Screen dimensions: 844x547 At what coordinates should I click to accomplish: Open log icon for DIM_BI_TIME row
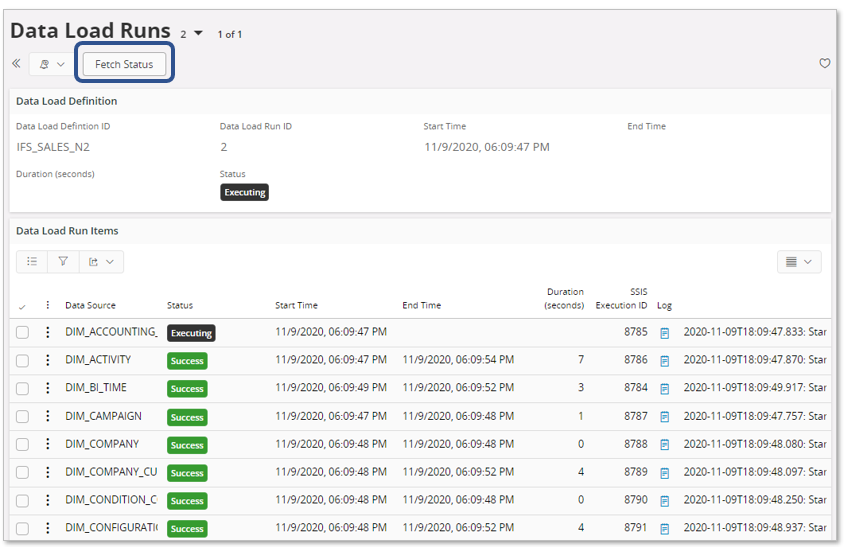[664, 389]
